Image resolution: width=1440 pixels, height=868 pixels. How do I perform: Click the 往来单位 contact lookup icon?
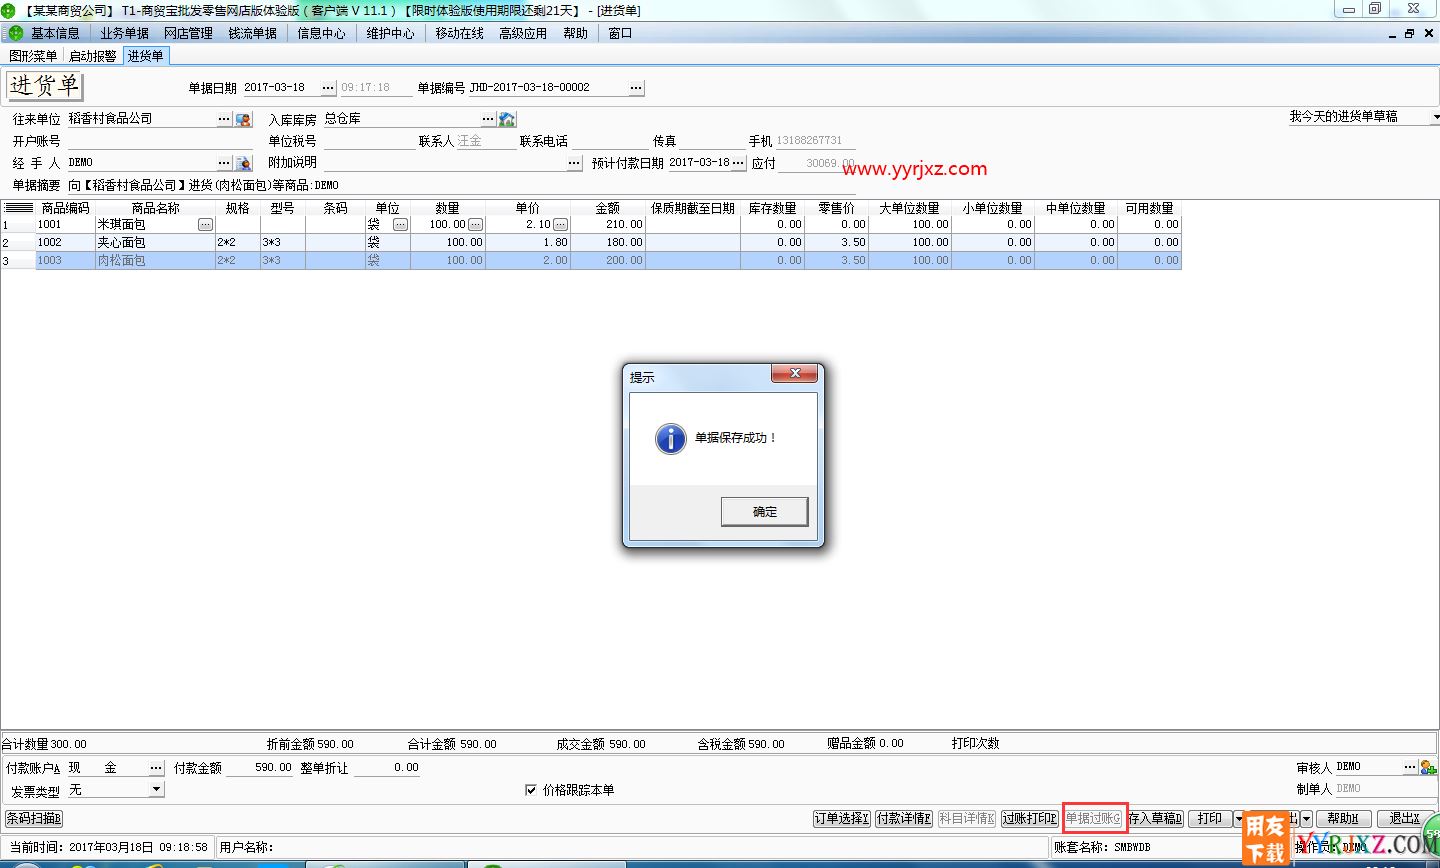pyautogui.click(x=243, y=119)
